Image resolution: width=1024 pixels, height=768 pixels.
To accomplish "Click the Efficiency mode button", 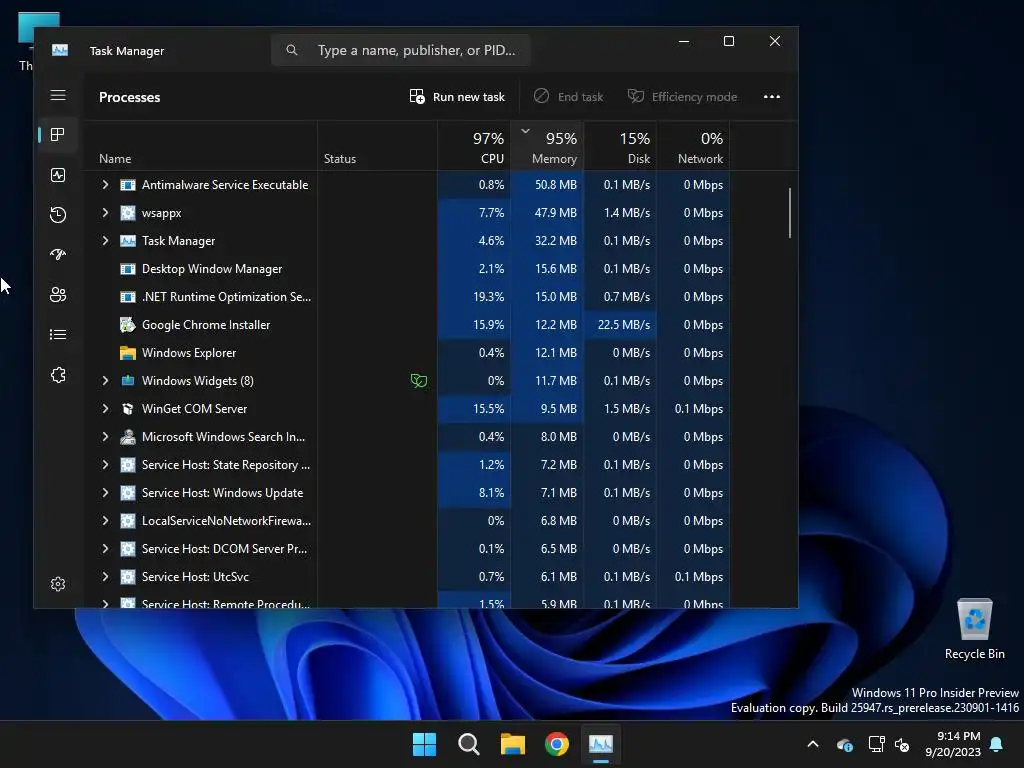I will (x=682, y=97).
